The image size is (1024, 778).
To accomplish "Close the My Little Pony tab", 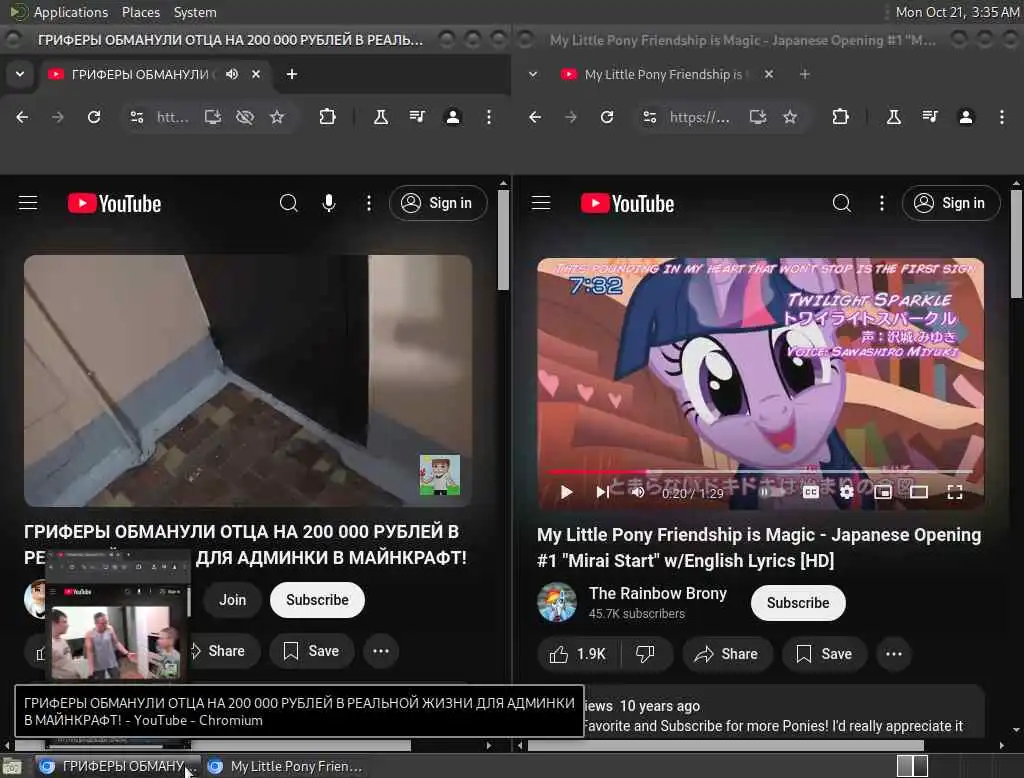I will 769,74.
